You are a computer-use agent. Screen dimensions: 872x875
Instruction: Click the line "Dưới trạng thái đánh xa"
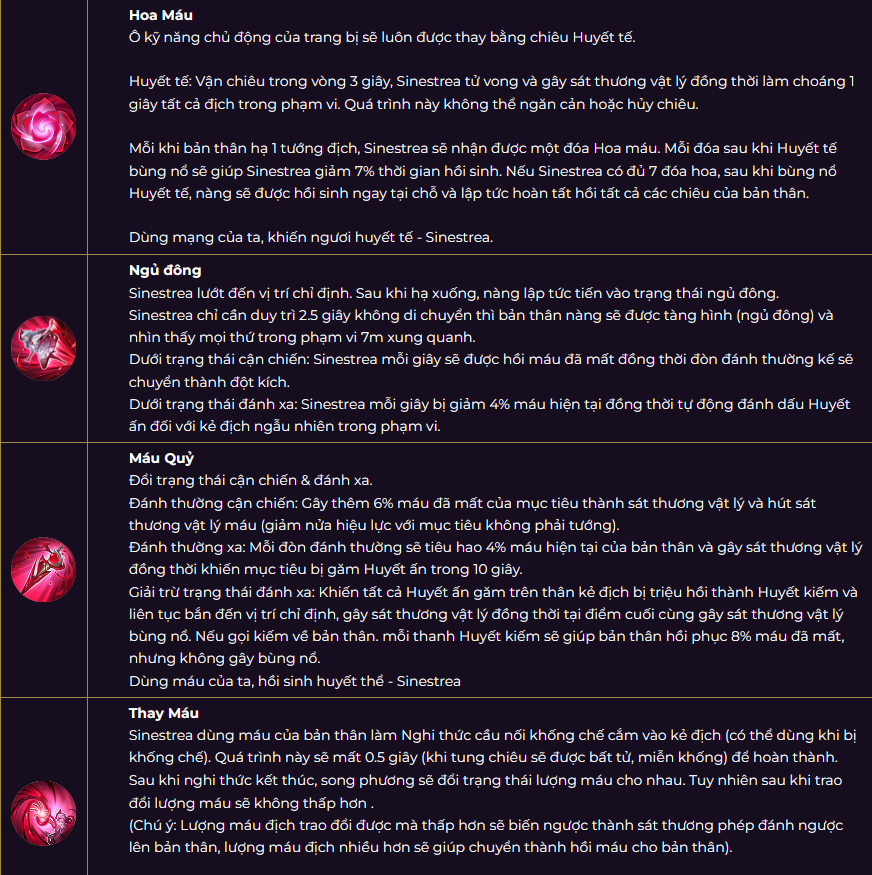(x=489, y=404)
